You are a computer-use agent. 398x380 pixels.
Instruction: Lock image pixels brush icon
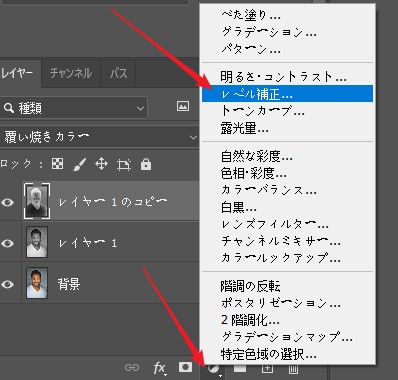coord(79,164)
